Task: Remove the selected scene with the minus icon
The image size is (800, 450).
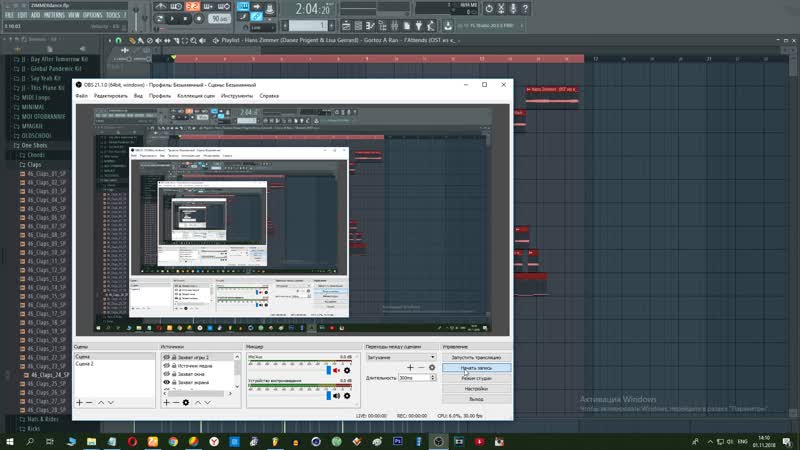Action: 89,403
